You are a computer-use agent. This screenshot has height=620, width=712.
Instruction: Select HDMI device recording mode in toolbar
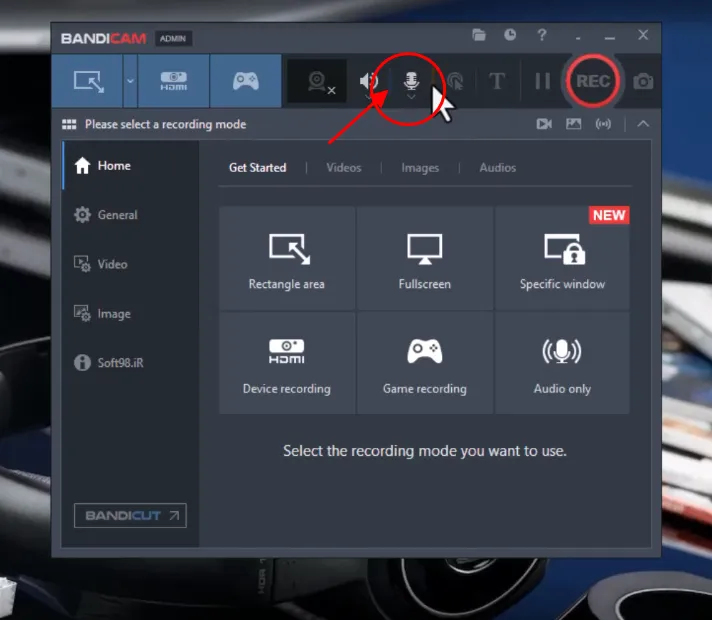coord(173,81)
